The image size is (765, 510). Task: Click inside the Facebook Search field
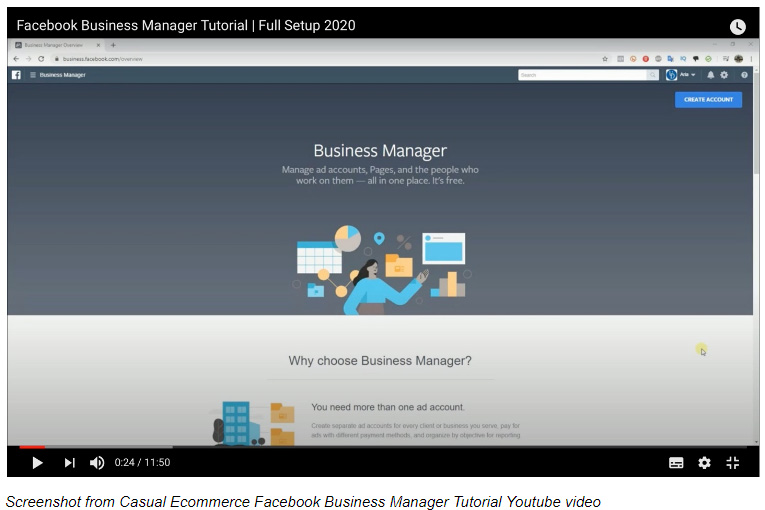(582, 75)
